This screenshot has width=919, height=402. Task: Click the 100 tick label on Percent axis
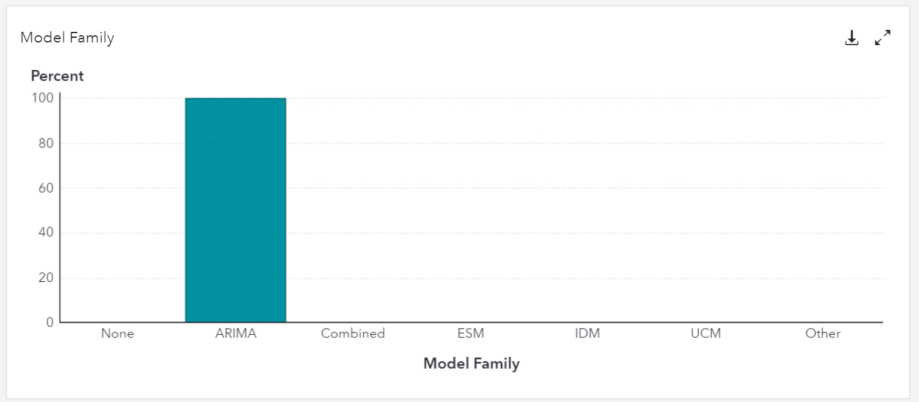42,98
